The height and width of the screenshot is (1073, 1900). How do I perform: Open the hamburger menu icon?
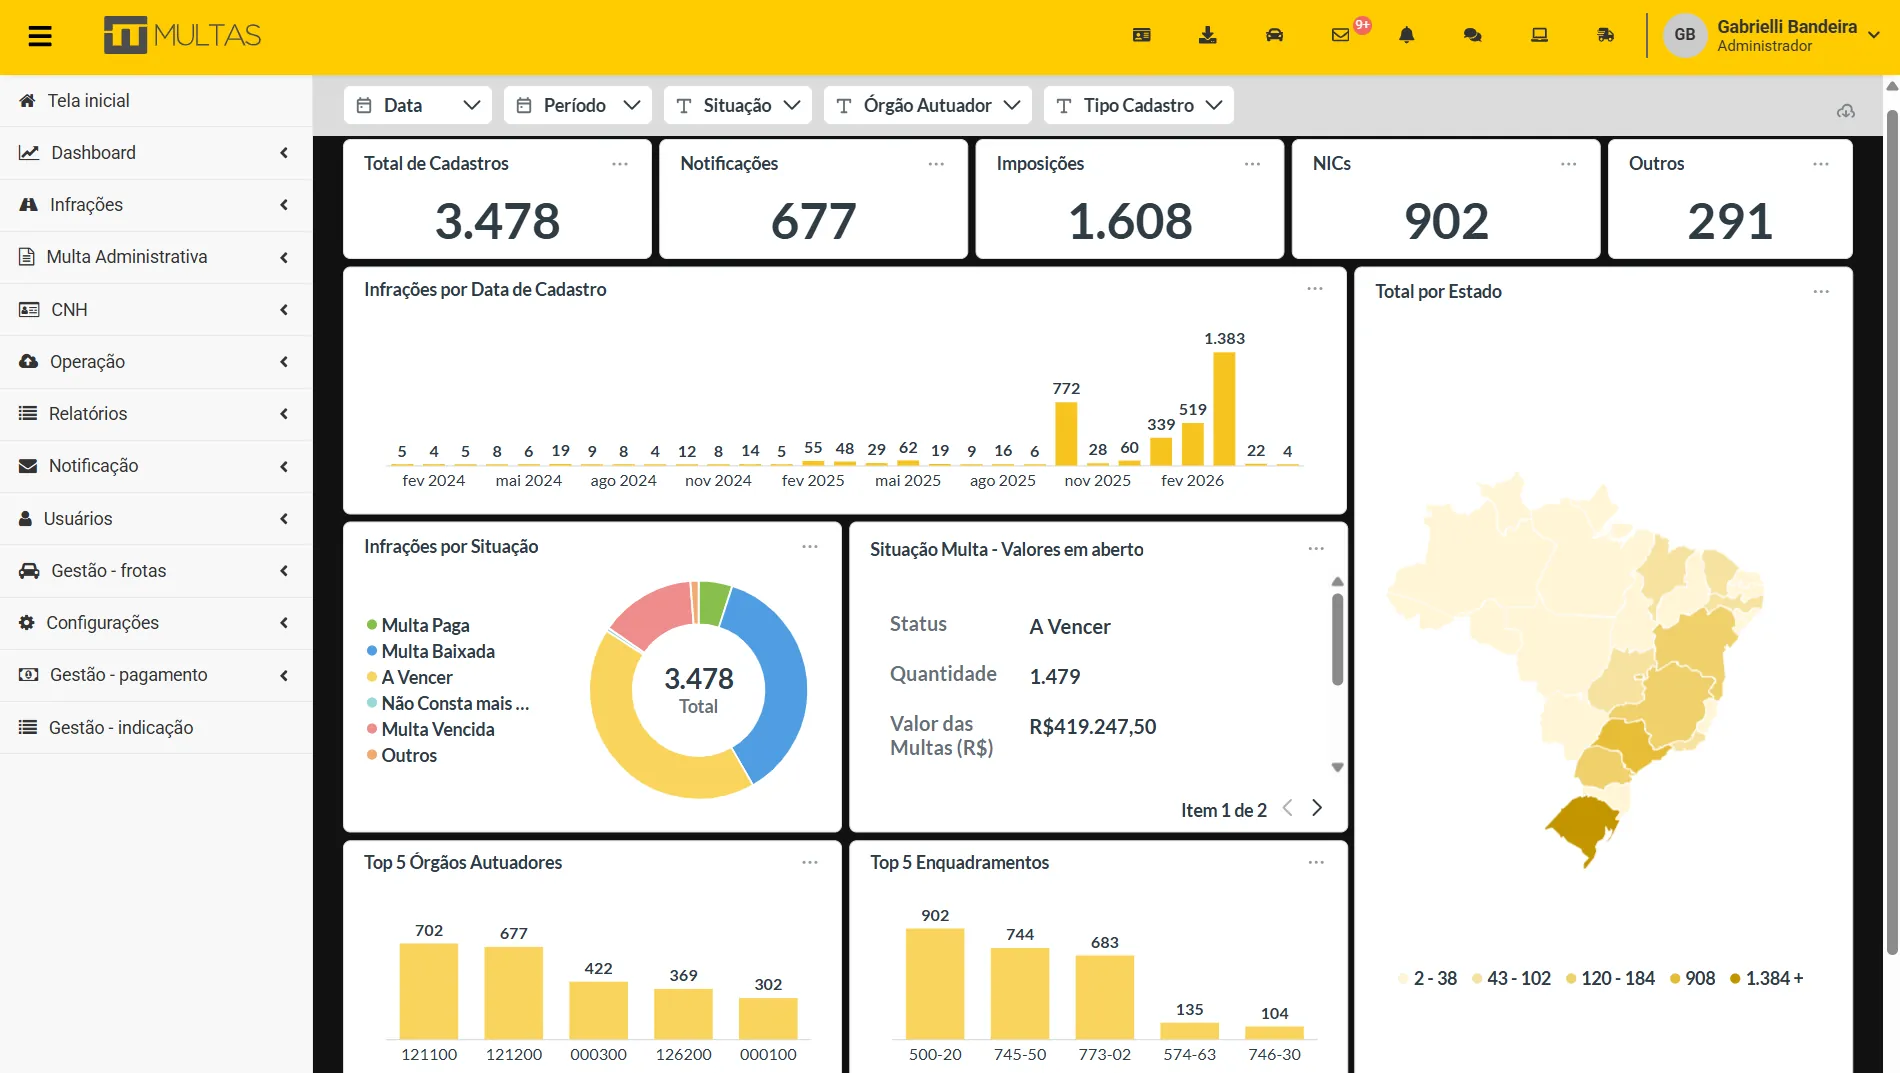pos(40,37)
